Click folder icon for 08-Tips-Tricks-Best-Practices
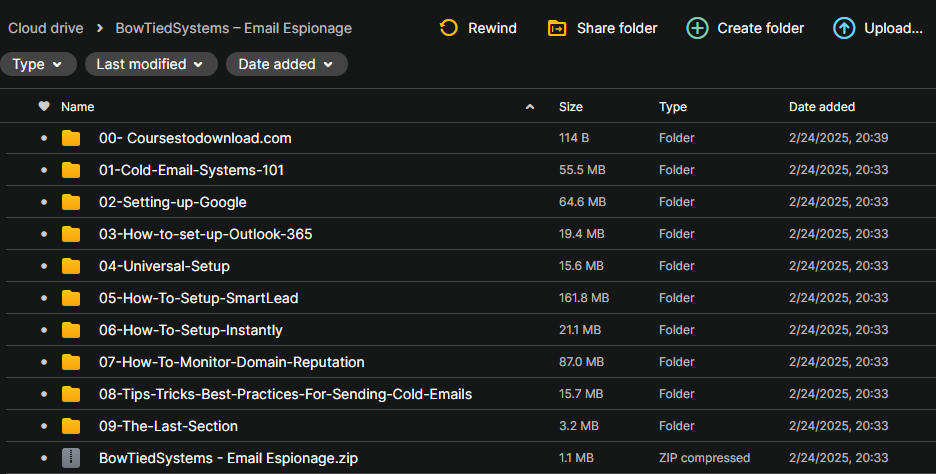936x474 pixels. point(71,394)
